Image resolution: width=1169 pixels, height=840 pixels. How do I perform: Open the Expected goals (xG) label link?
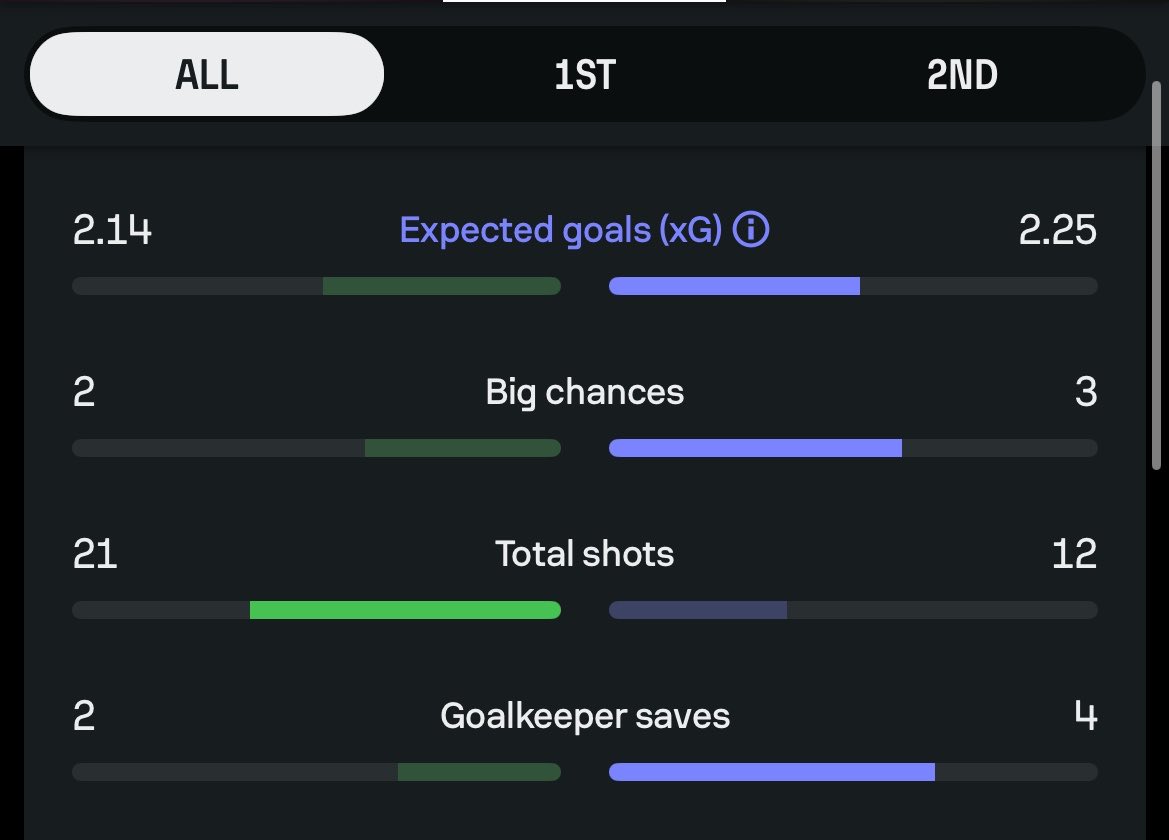pyautogui.click(x=561, y=230)
